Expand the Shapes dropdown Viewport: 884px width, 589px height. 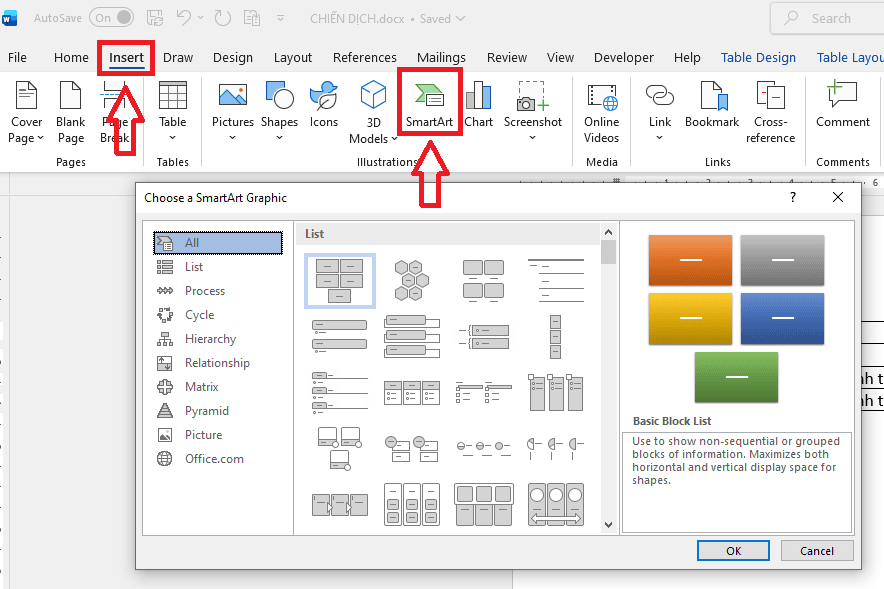tap(279, 112)
